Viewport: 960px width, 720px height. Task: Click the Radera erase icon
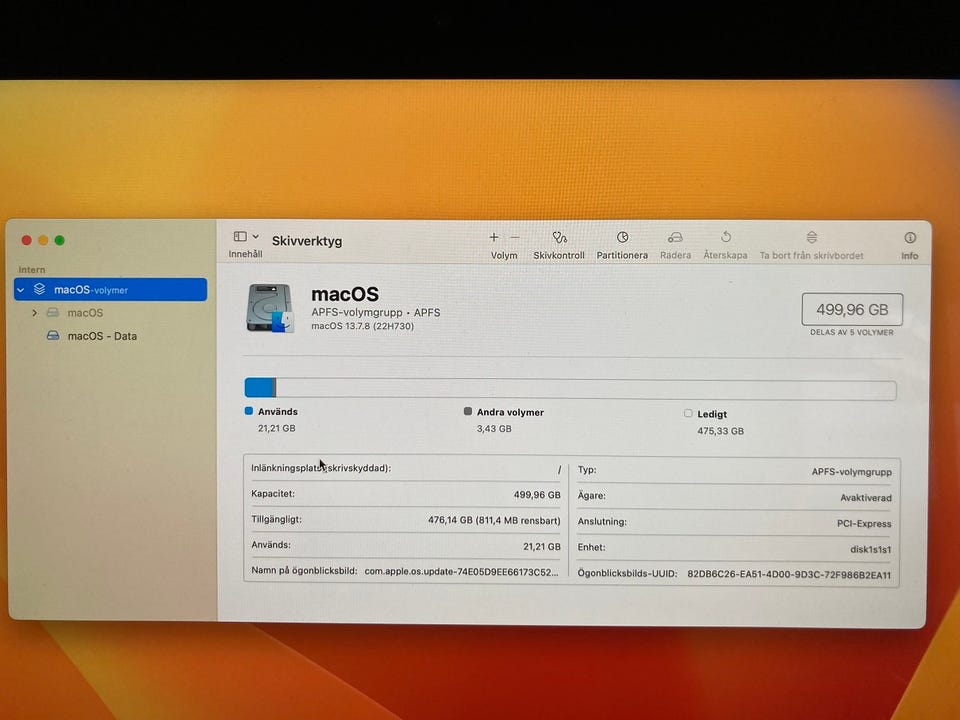point(675,237)
